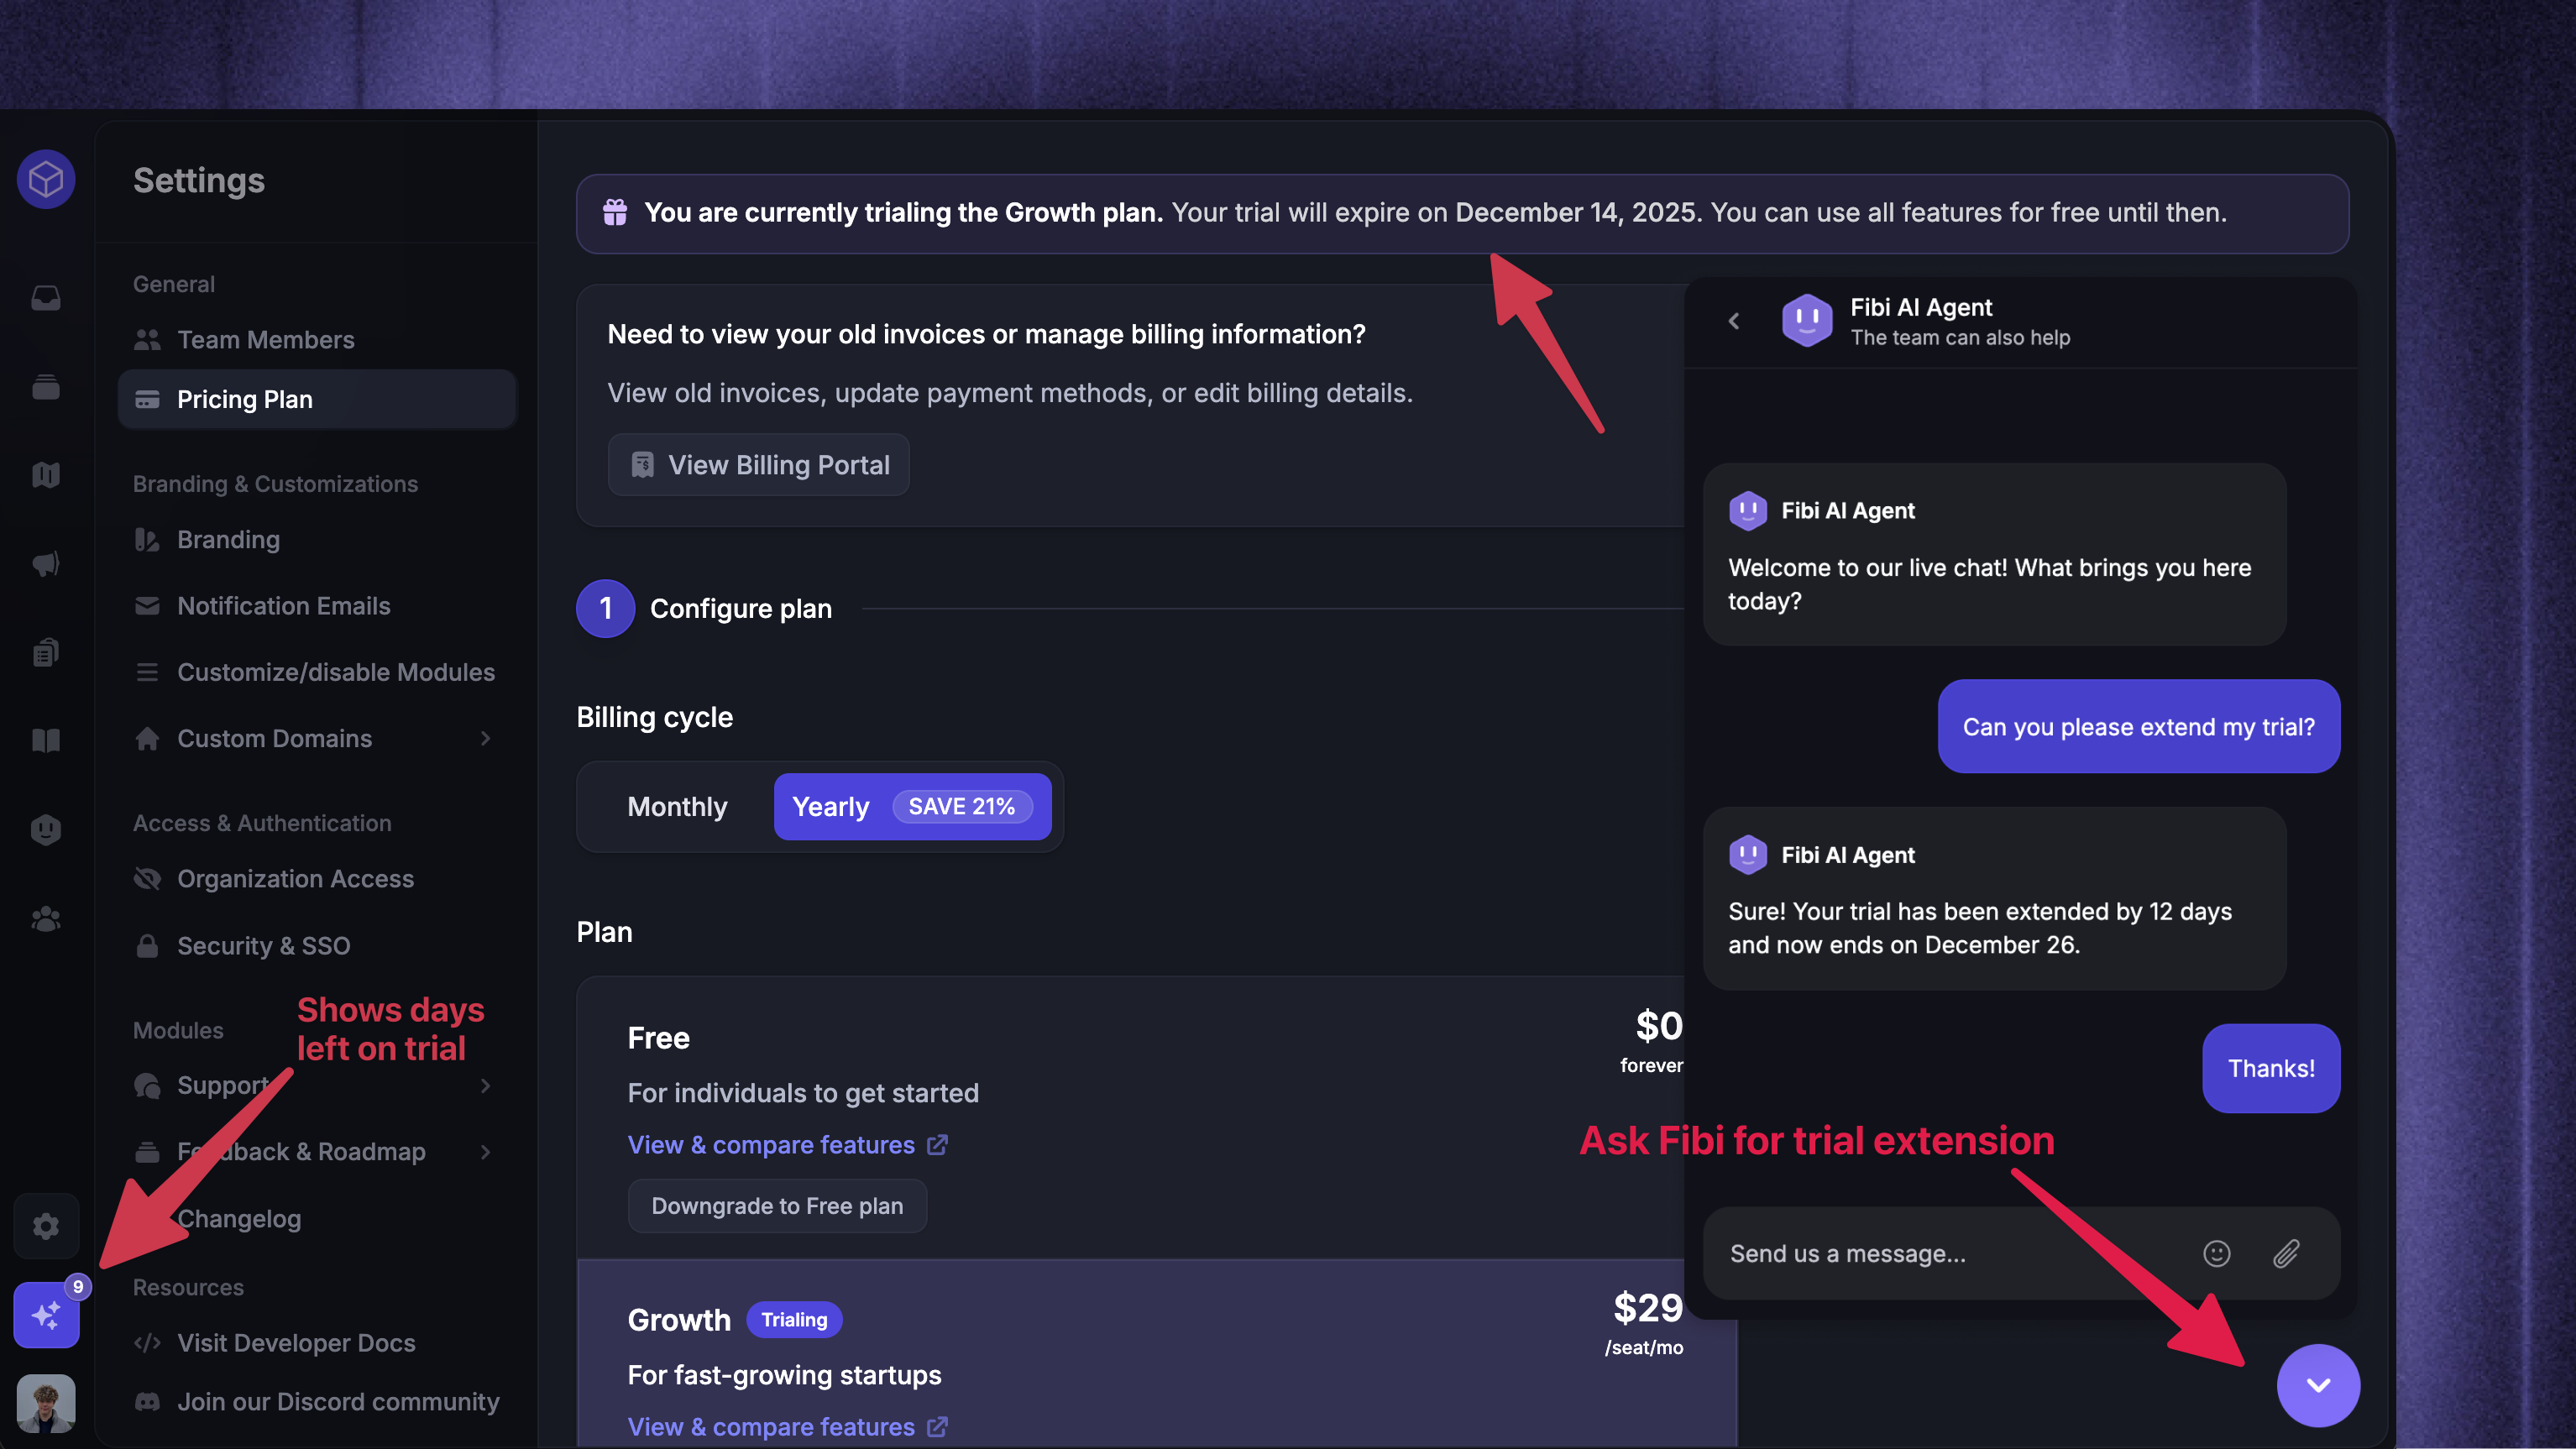Click the Send us a message field

(x=1950, y=1253)
